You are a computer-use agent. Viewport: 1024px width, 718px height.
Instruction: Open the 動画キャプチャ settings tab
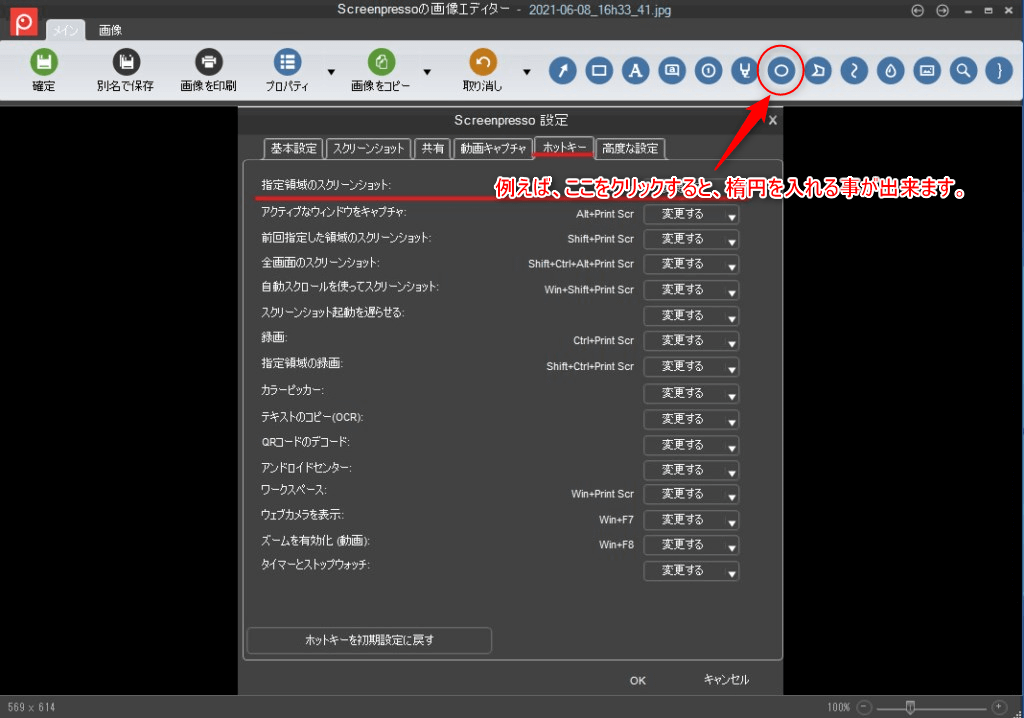493,149
